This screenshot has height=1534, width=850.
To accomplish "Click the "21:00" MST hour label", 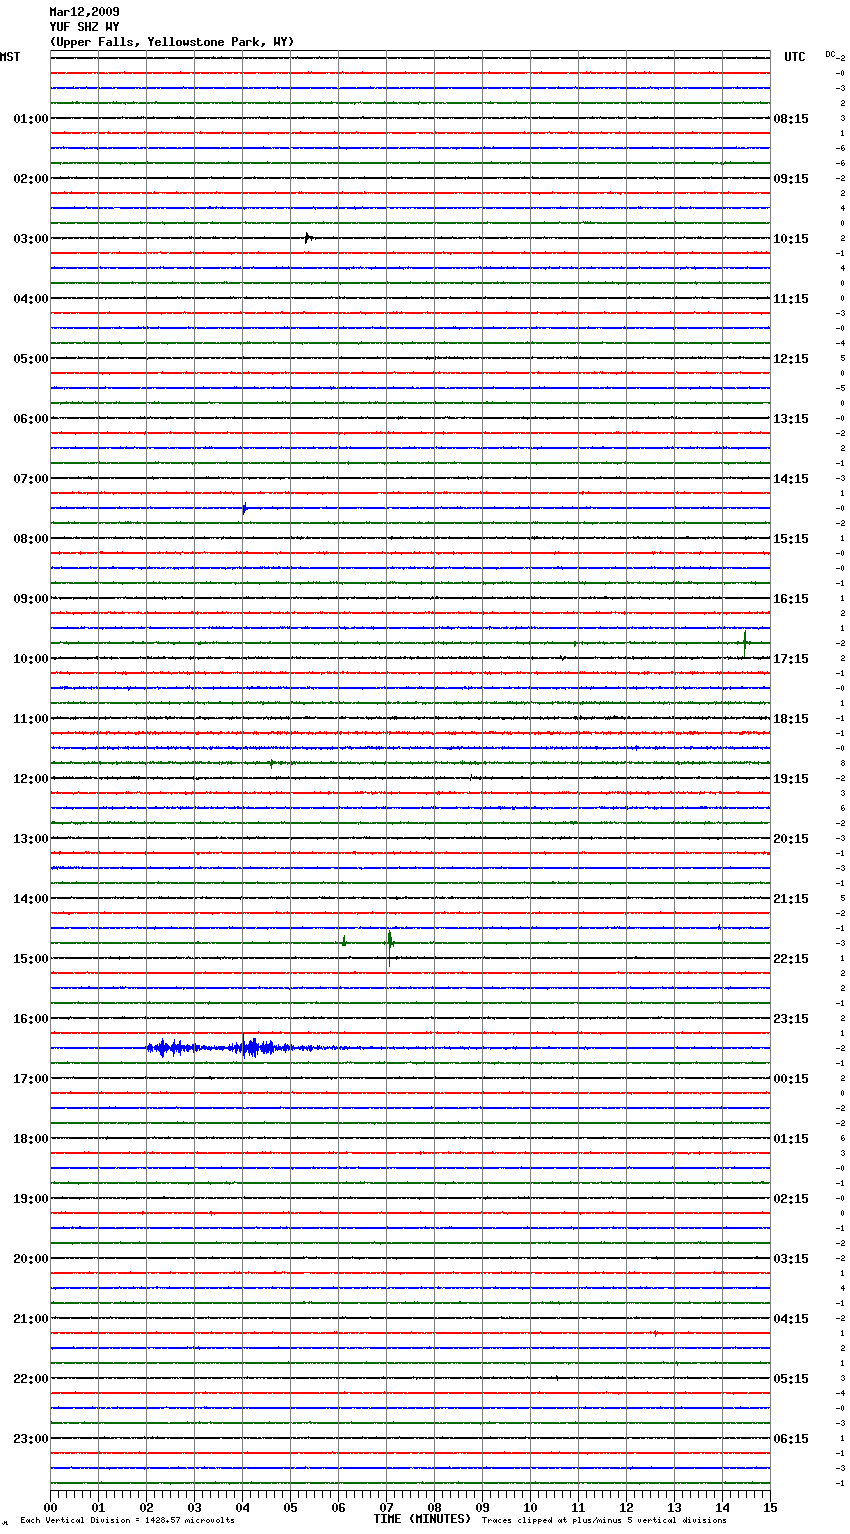I will click(31, 1319).
